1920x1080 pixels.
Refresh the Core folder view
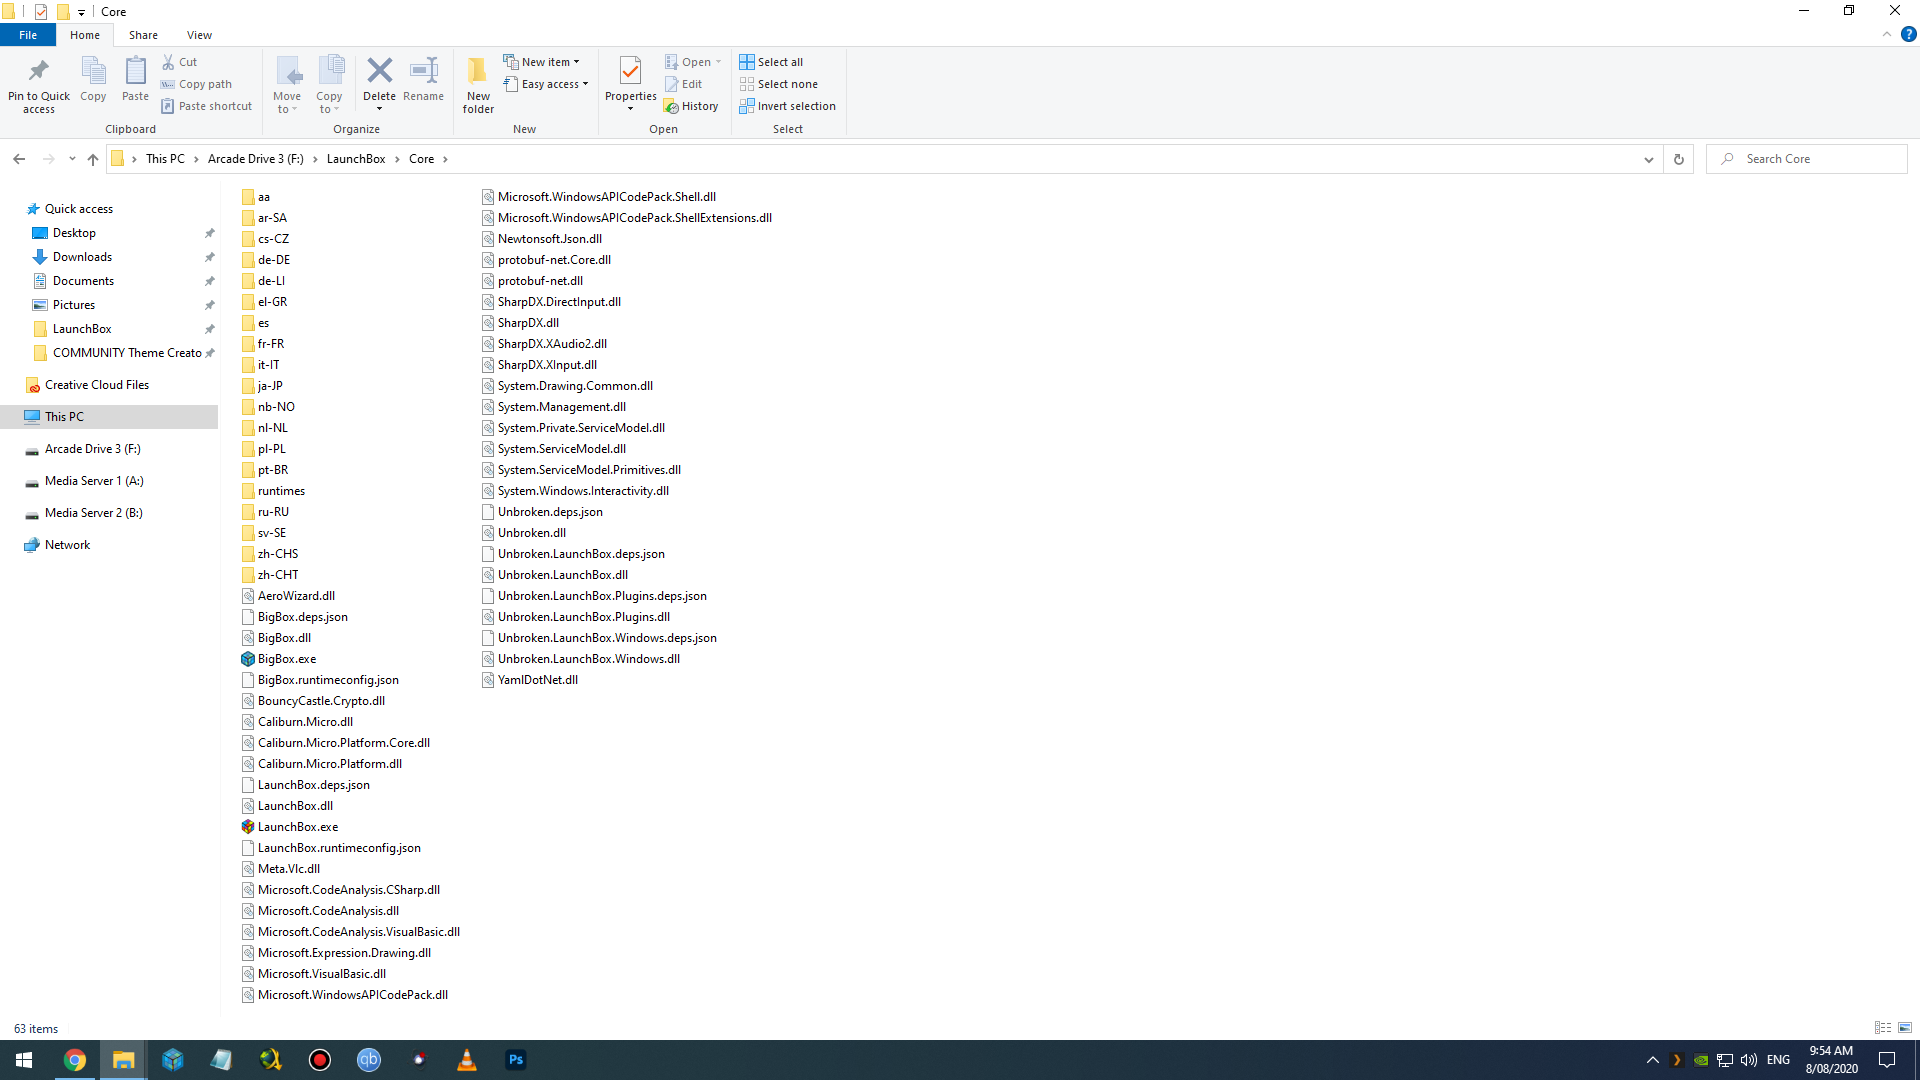pos(1679,159)
